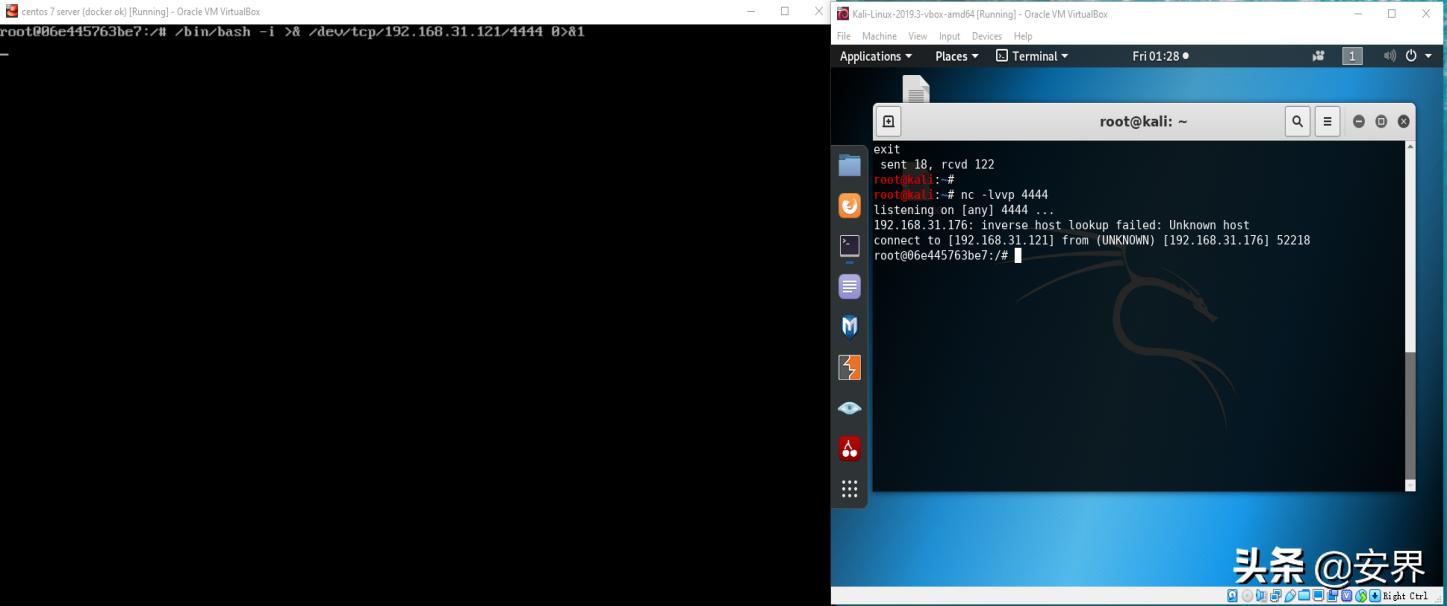Click the optical disc icon in VirtualBox status bar
This screenshot has height=606, width=1447.
pos(1247,596)
